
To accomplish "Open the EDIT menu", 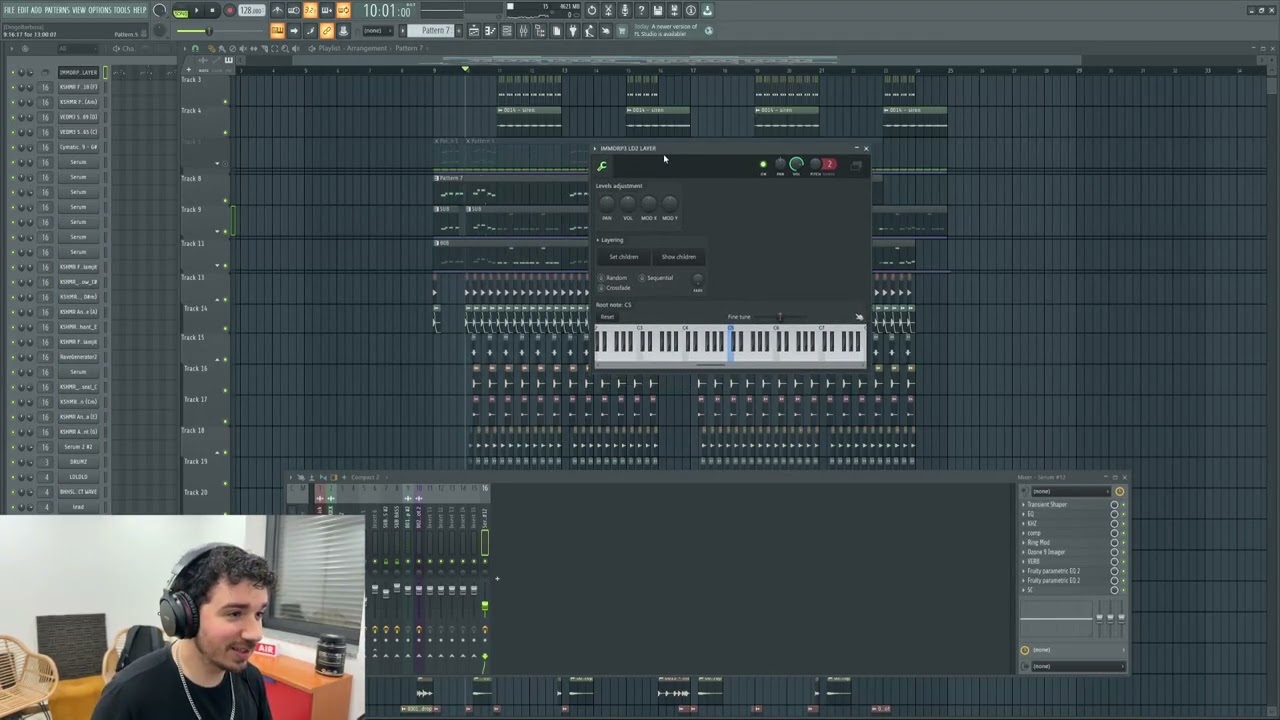I will (22, 10).
